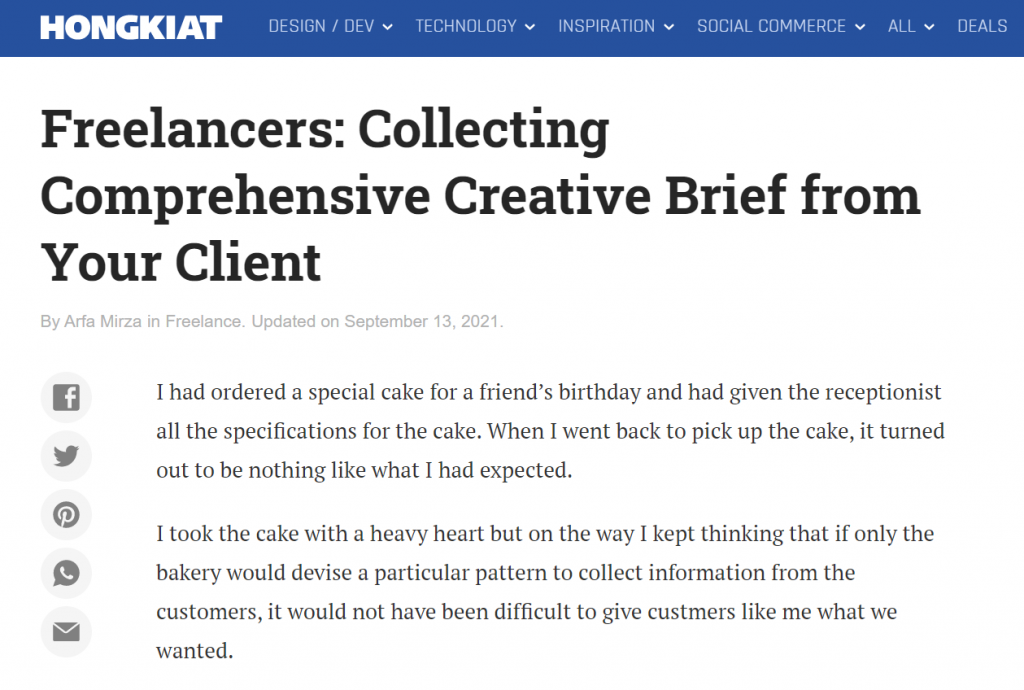Send the article by email icon
The width and height of the screenshot is (1024, 690).
point(66,631)
